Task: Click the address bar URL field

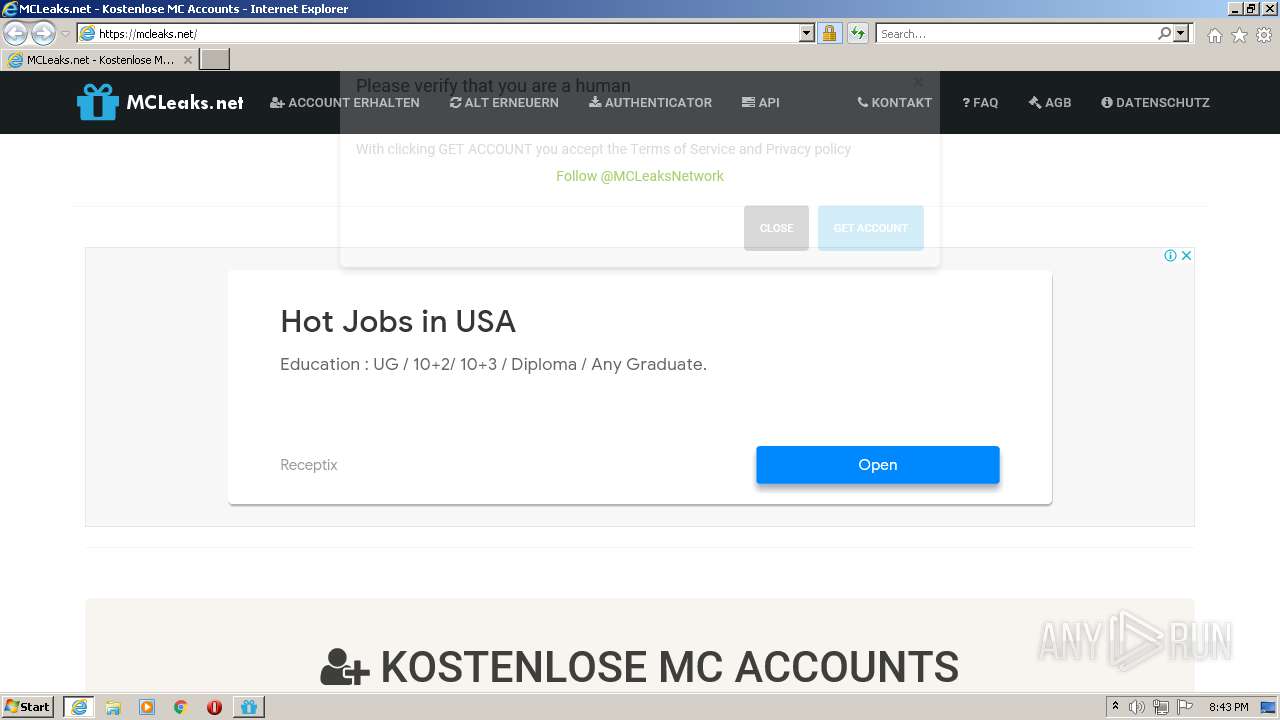Action: 440,33
